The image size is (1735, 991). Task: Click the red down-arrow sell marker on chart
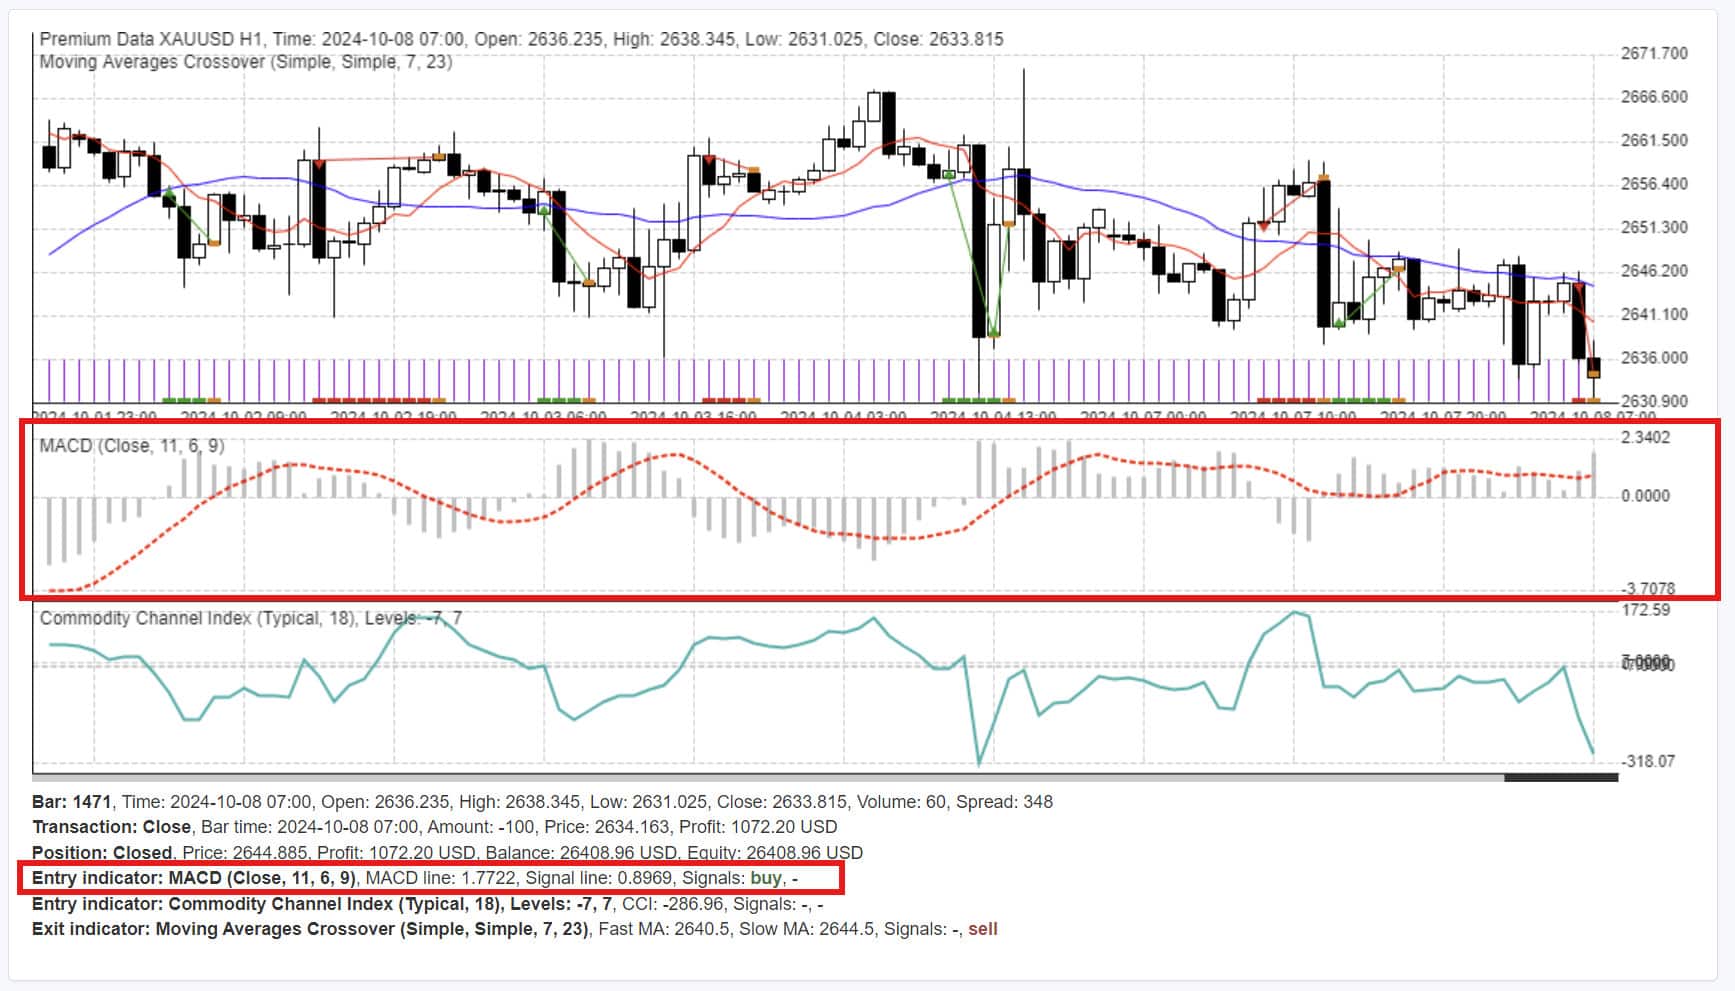click(710, 160)
